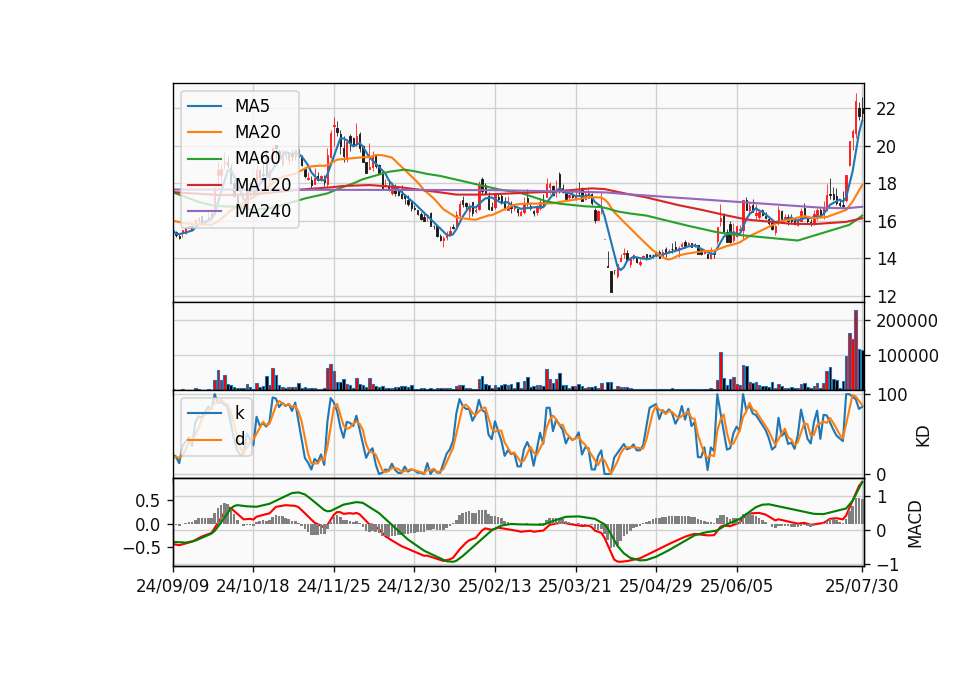
Task: Click the MACD left axis value 0.5
Action: (148, 501)
